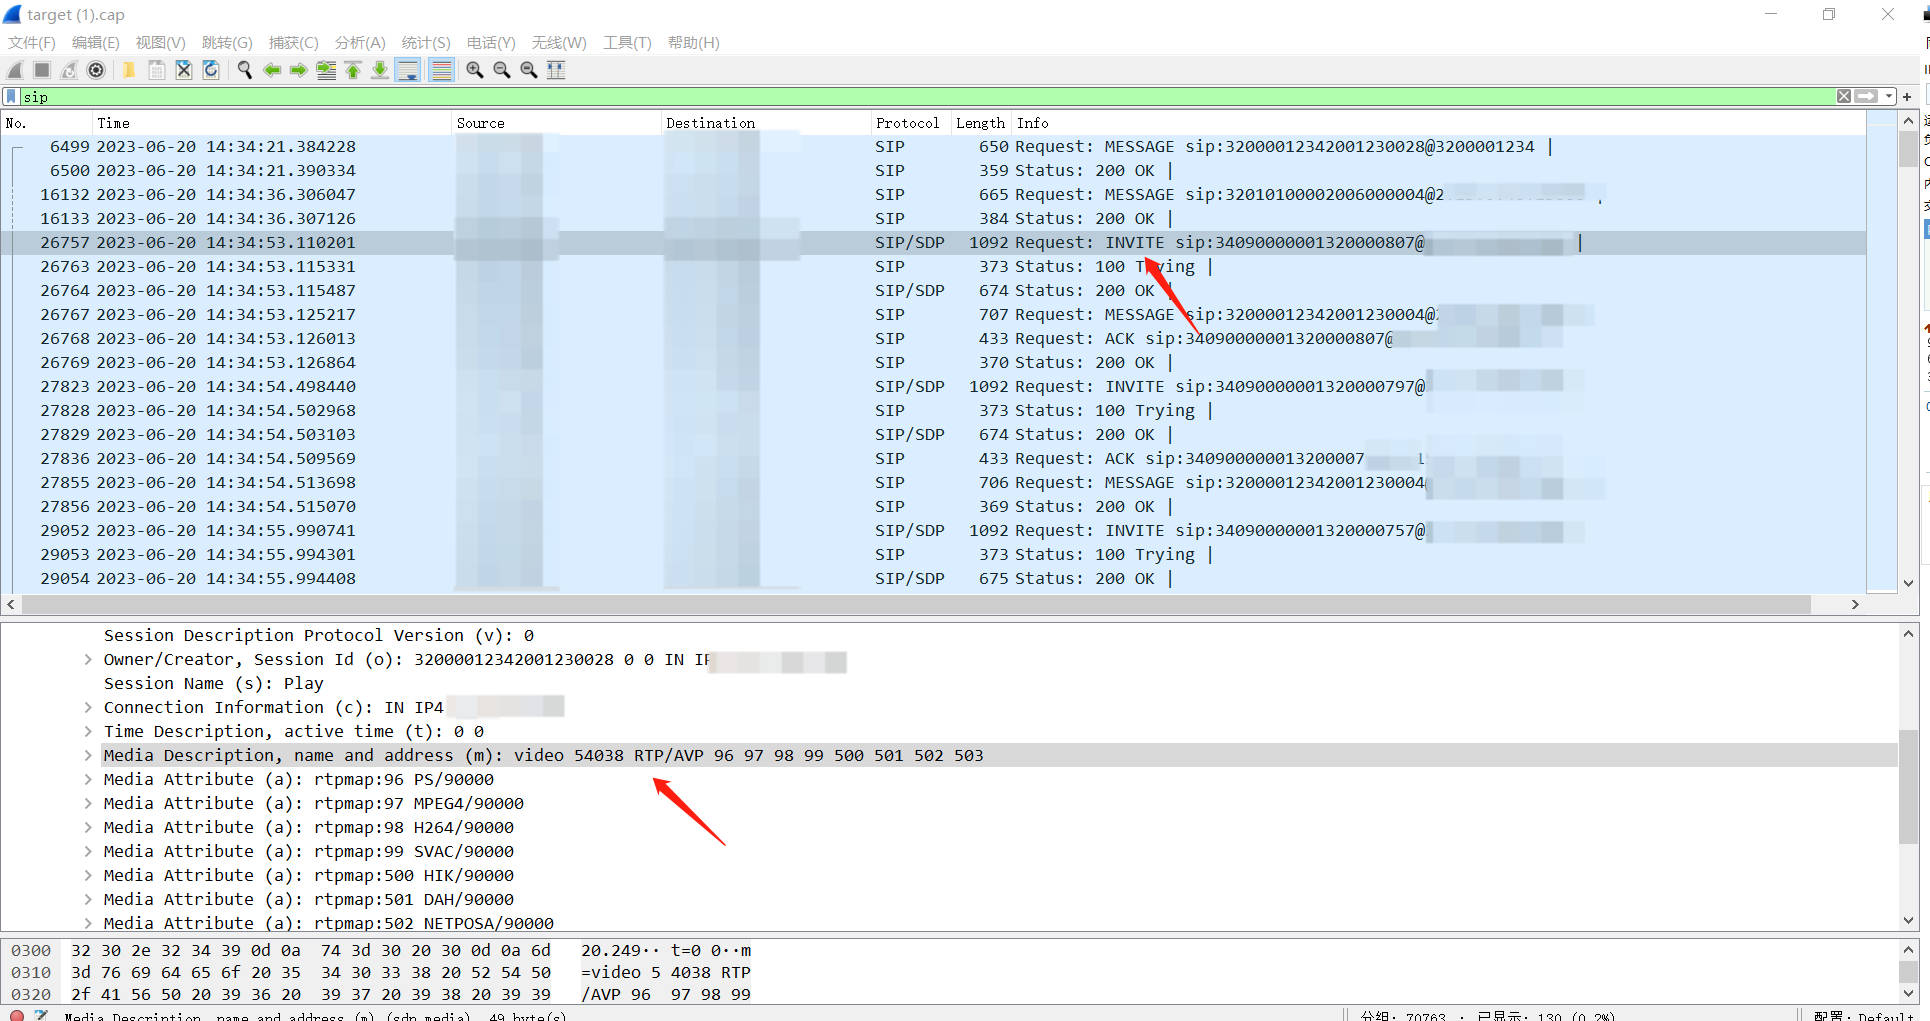This screenshot has width=1930, height=1021.
Task: Select packet 27823 INVITE request row
Action: click(933, 387)
